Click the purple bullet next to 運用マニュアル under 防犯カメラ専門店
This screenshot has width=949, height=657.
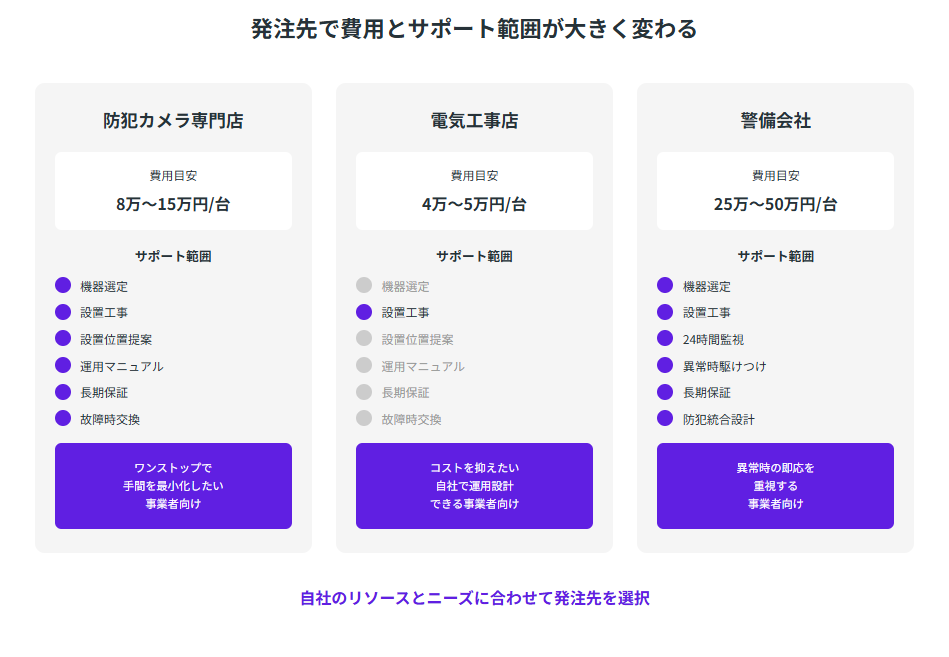click(x=63, y=365)
